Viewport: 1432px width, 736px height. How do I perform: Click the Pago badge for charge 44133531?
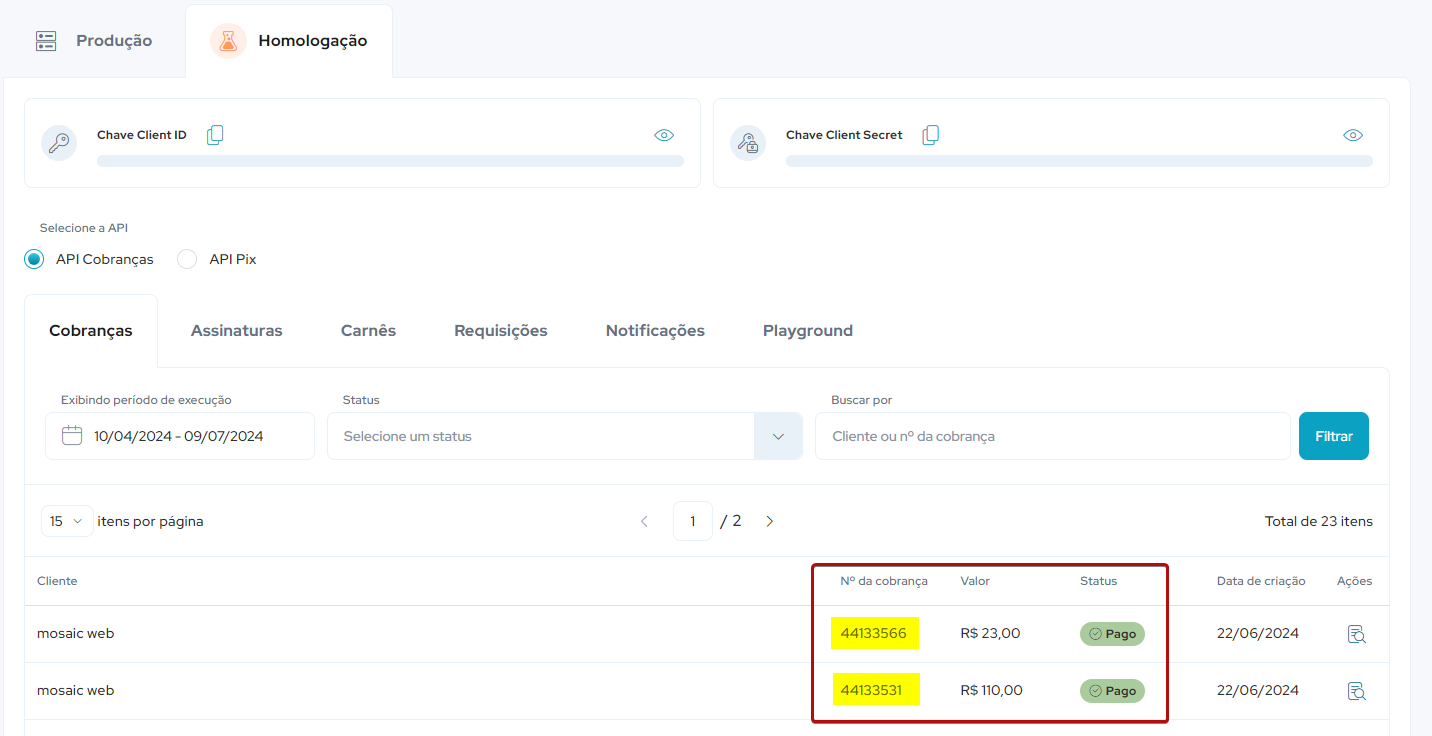(x=1112, y=691)
